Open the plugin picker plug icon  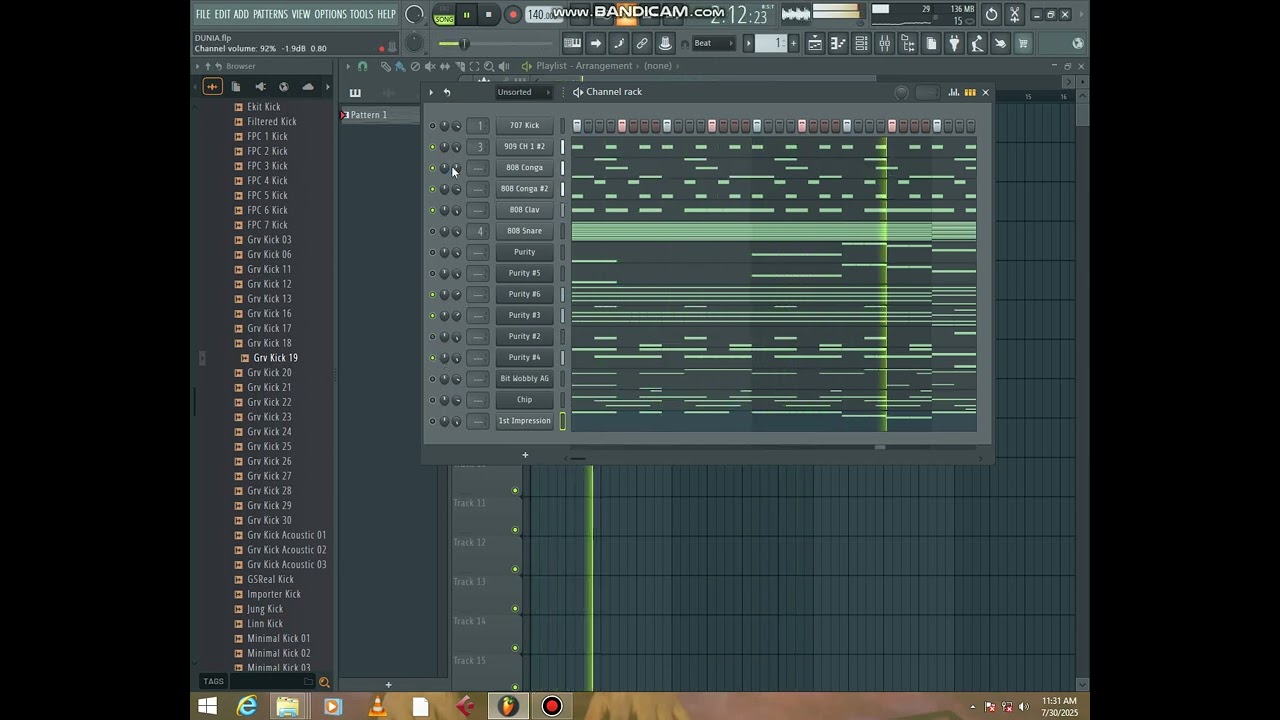pyautogui.click(x=954, y=43)
